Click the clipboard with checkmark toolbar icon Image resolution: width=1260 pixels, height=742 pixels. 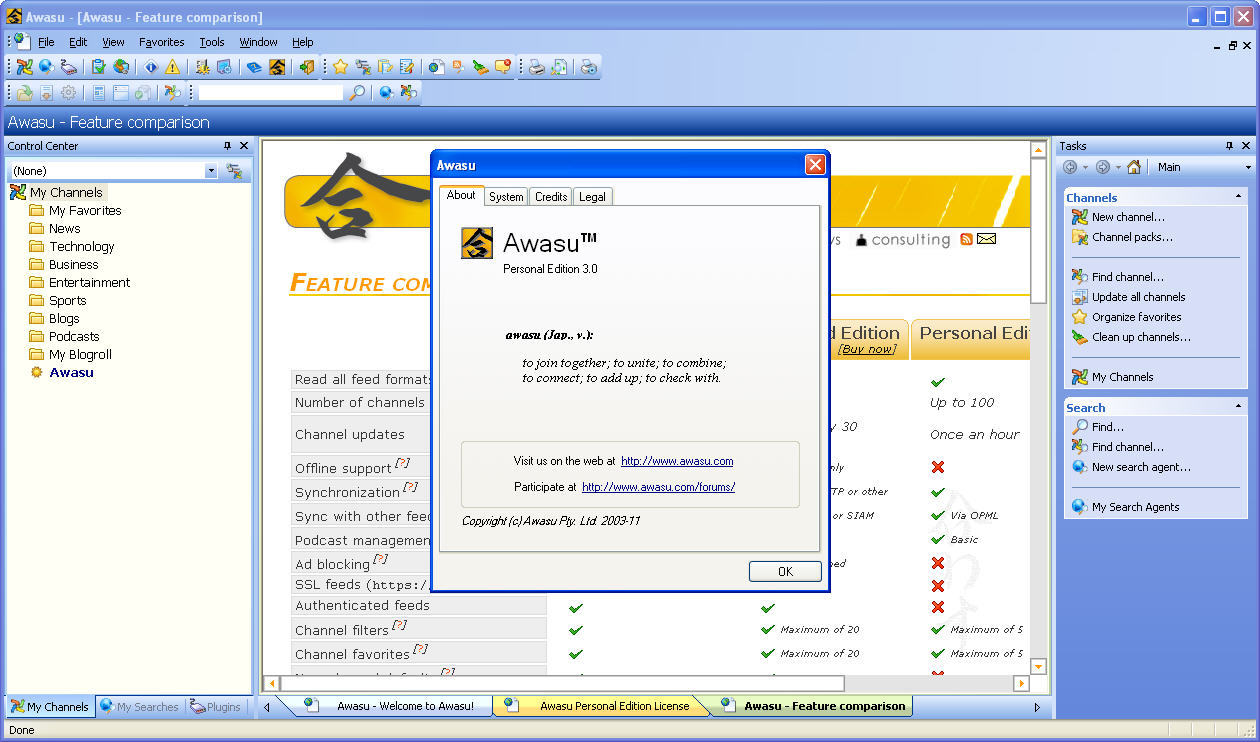(99, 67)
